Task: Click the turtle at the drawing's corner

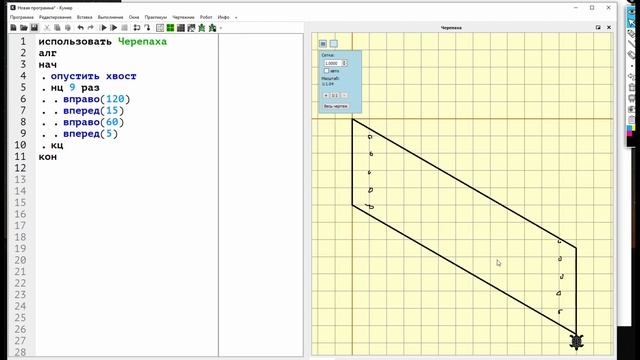Action: pyautogui.click(x=576, y=342)
